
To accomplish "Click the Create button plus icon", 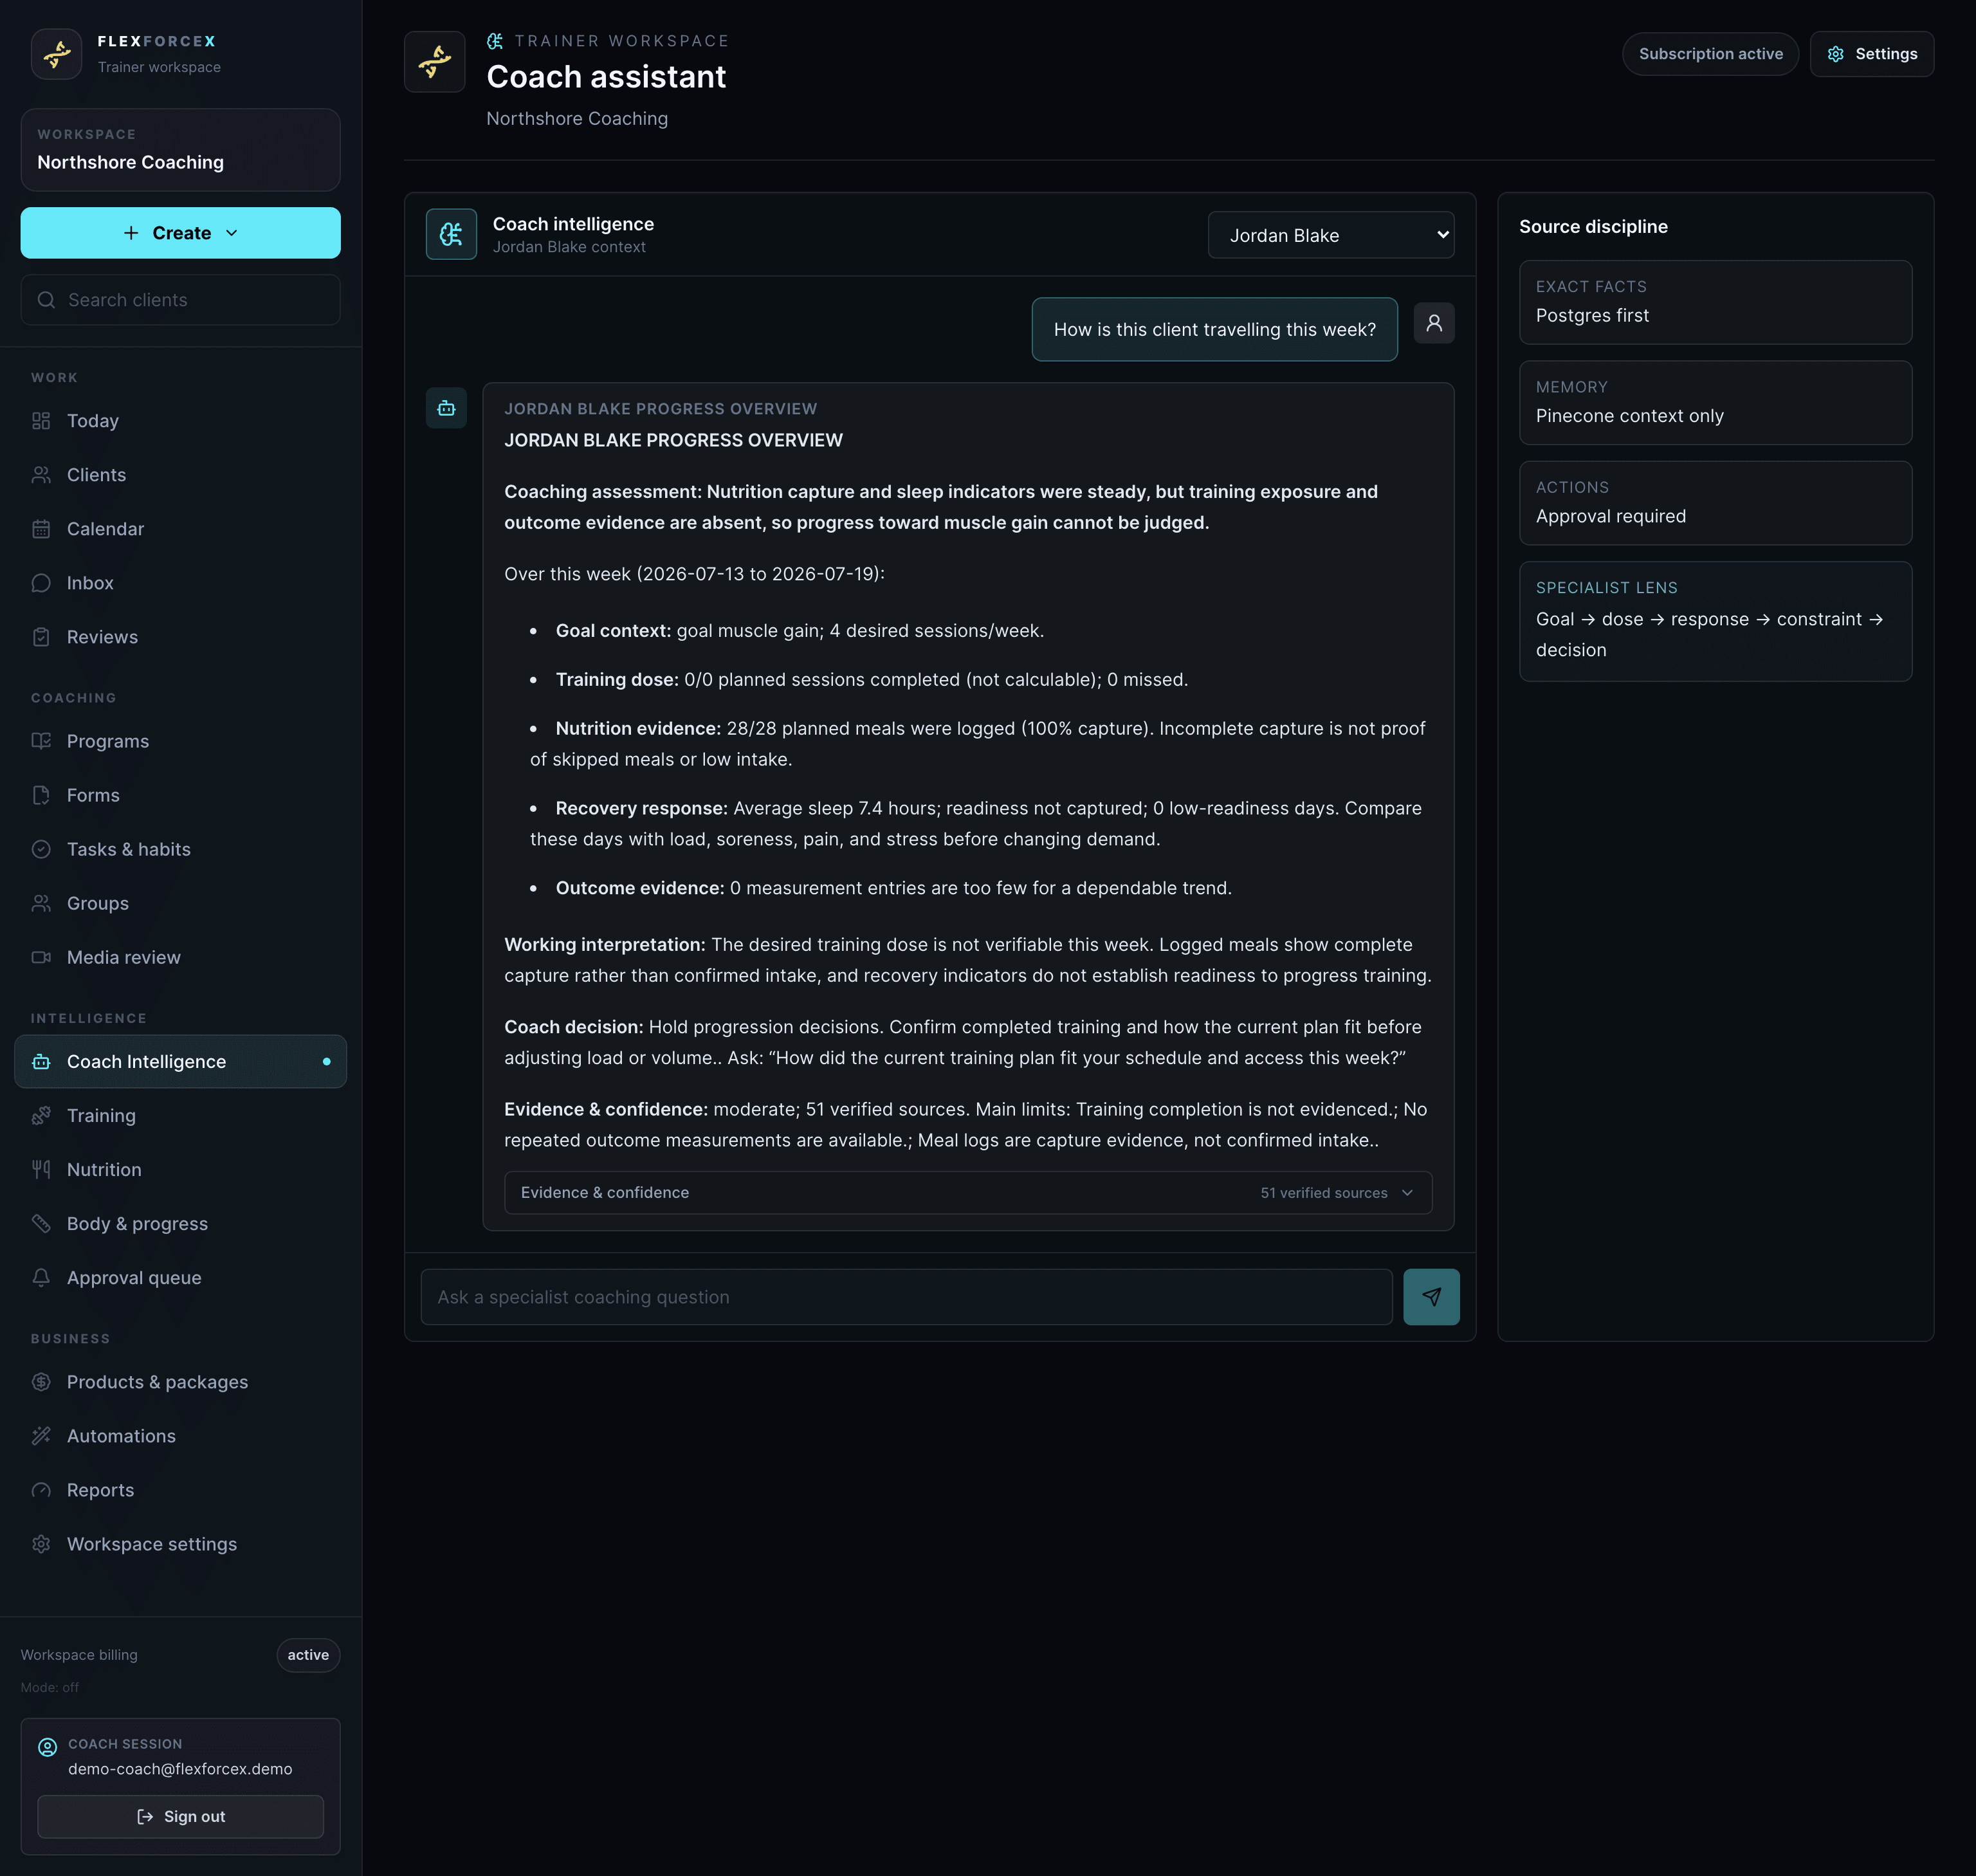I will click(131, 233).
